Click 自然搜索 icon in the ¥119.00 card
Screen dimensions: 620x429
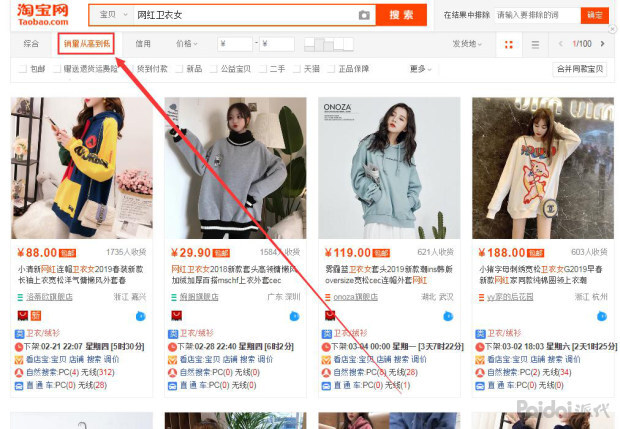pos(326,372)
